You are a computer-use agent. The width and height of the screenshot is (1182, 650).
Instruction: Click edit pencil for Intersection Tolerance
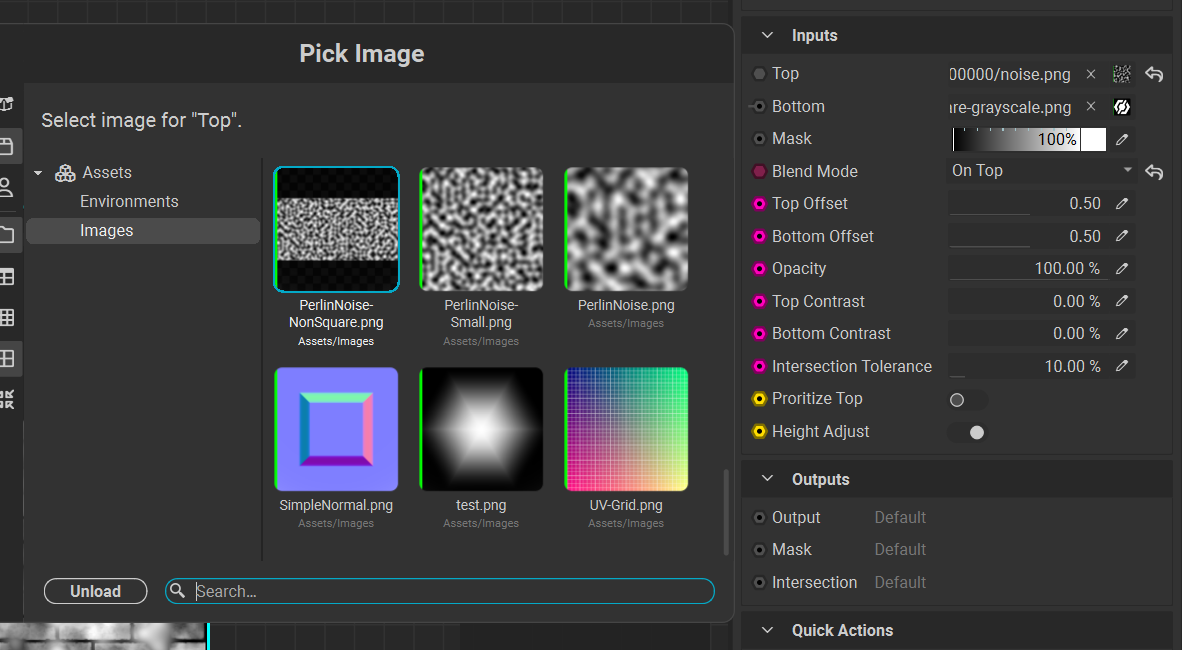[1122, 366]
